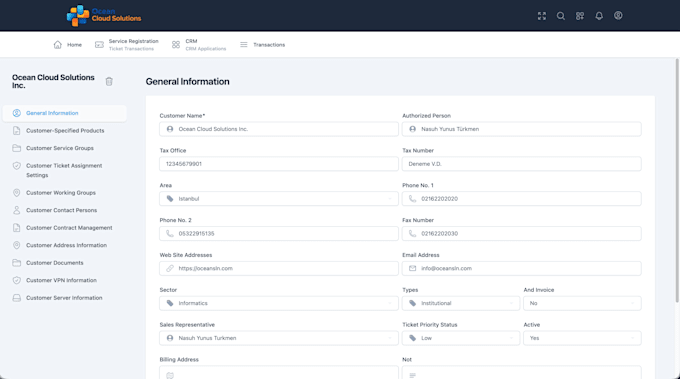Click the Web Site Addresses field
The width and height of the screenshot is (680, 379).
tap(279, 268)
